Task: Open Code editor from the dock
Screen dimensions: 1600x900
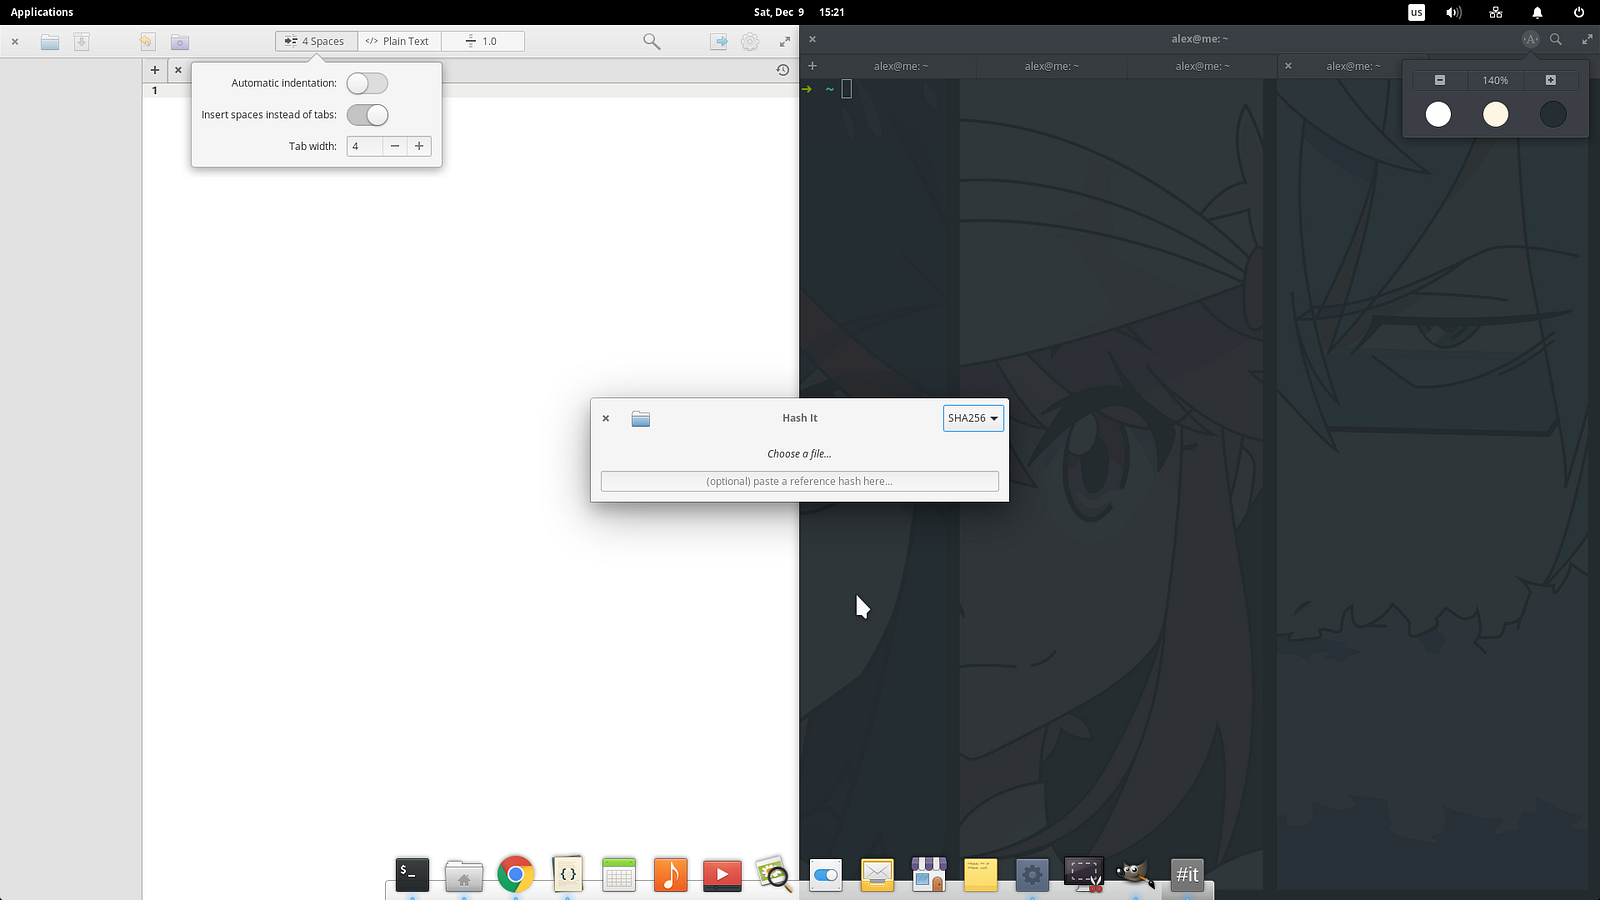Action: 567,874
